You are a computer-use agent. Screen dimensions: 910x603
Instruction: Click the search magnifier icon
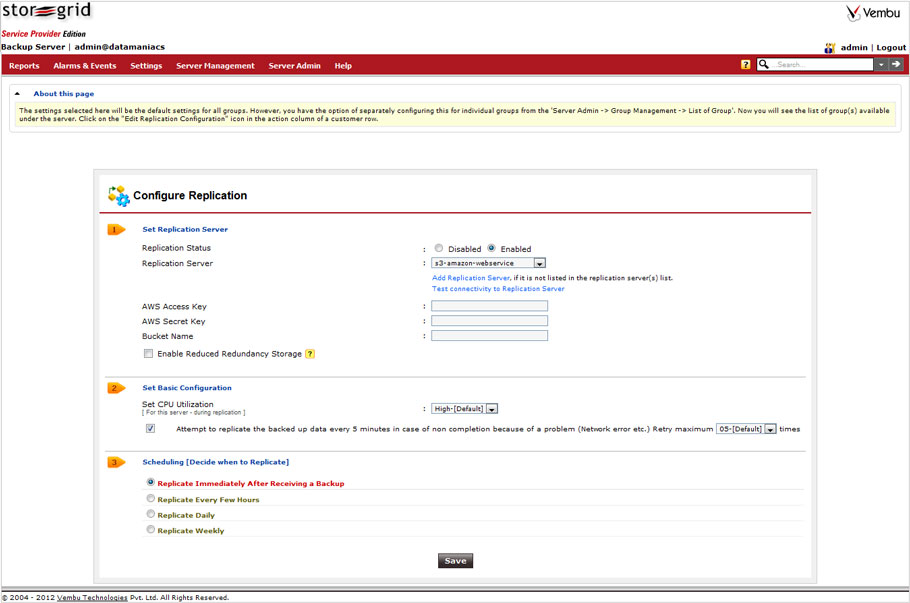pyautogui.click(x=764, y=65)
